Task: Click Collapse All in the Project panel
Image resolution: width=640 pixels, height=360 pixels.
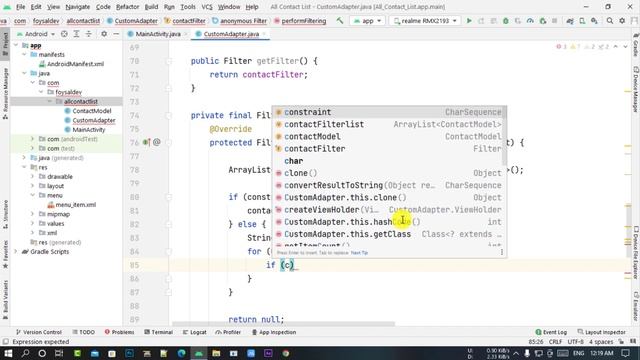Action: pyautogui.click(x=89, y=34)
